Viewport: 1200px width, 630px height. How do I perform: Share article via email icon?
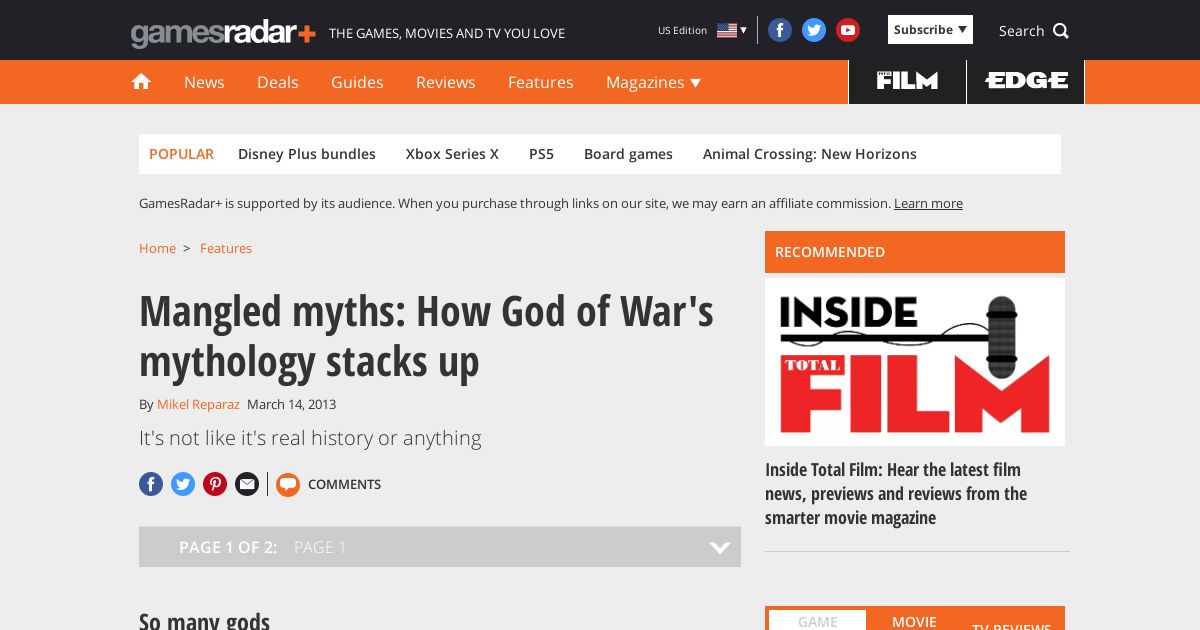coord(247,484)
